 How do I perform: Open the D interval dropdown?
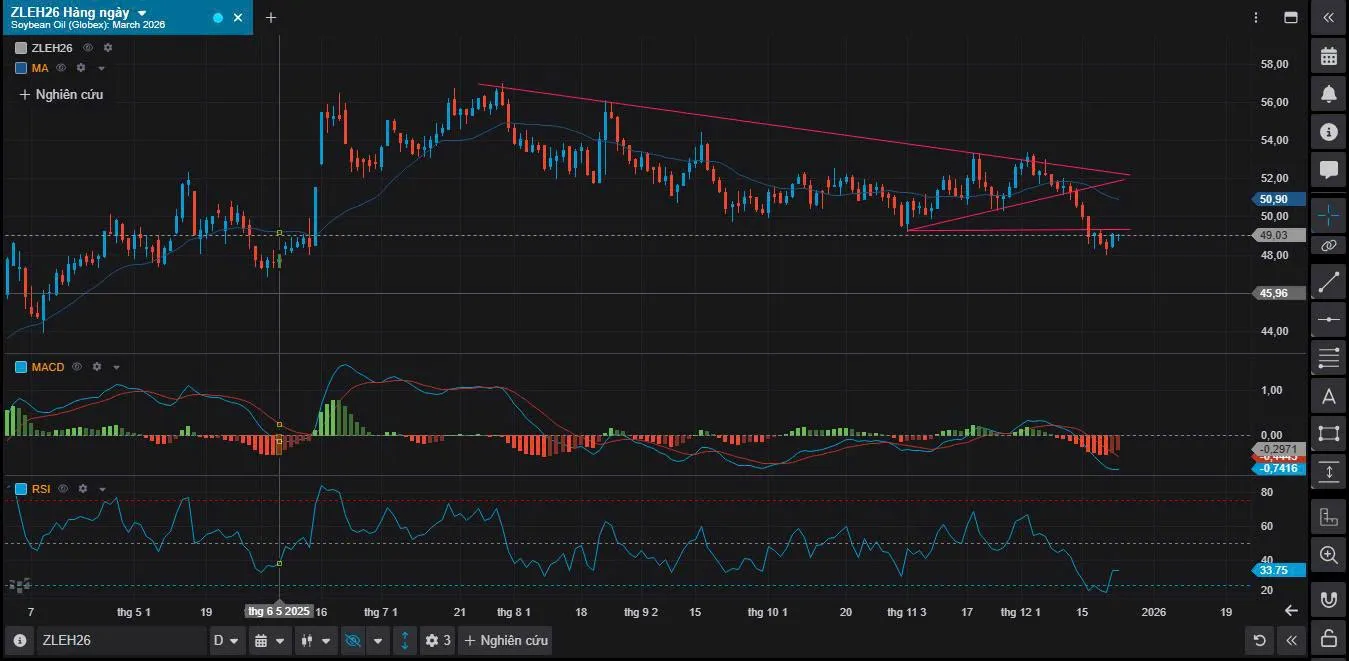pyautogui.click(x=227, y=640)
